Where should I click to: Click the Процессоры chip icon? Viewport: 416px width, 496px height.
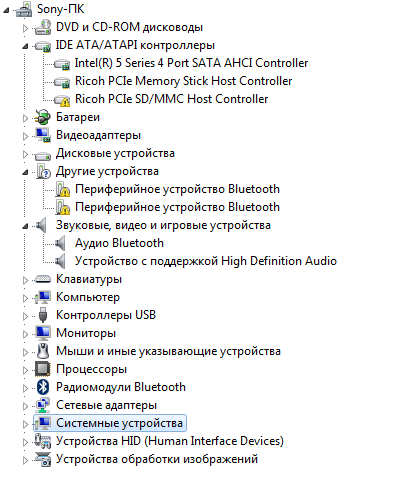43,369
